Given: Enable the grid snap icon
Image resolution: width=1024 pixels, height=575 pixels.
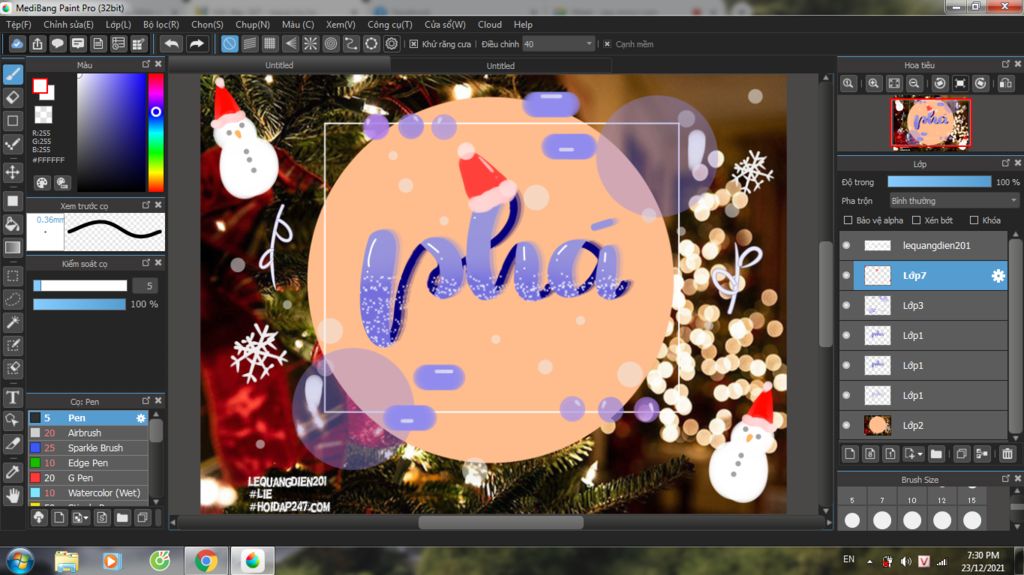Looking at the screenshot, I should tap(270, 44).
